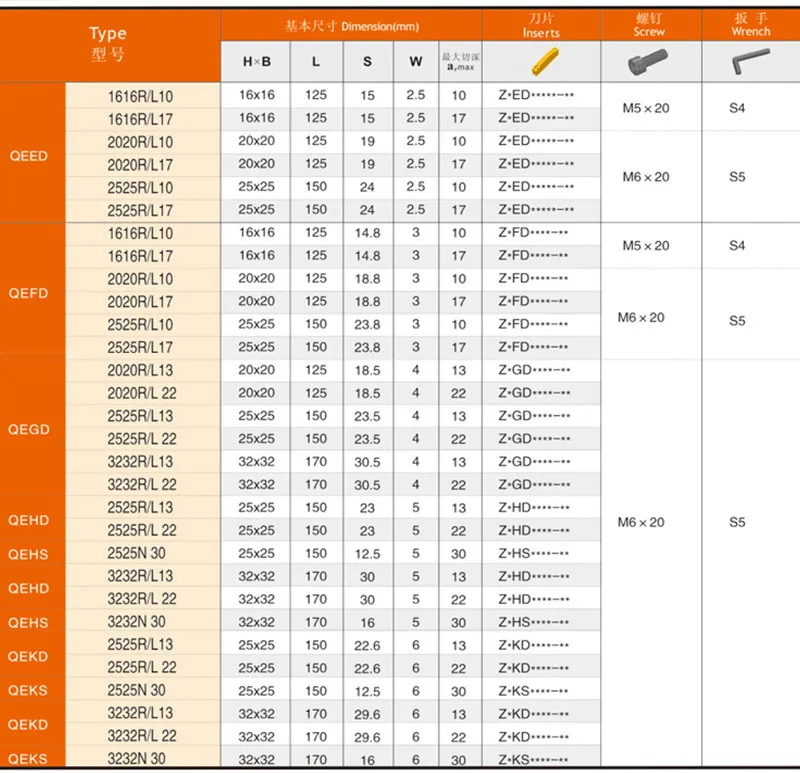Select the W column header
Screen dimensions: 800x773
pyautogui.click(x=416, y=62)
